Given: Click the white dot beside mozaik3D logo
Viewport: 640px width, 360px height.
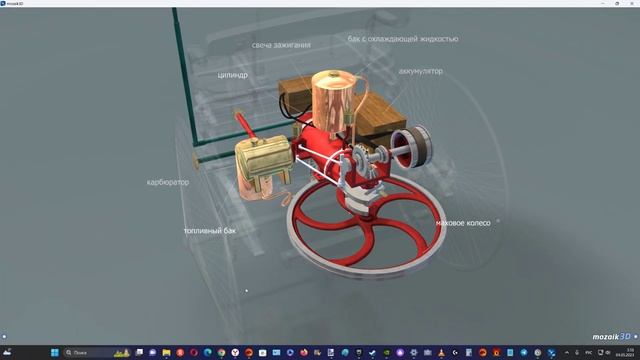Looking at the screenshot, I should coord(636,337).
